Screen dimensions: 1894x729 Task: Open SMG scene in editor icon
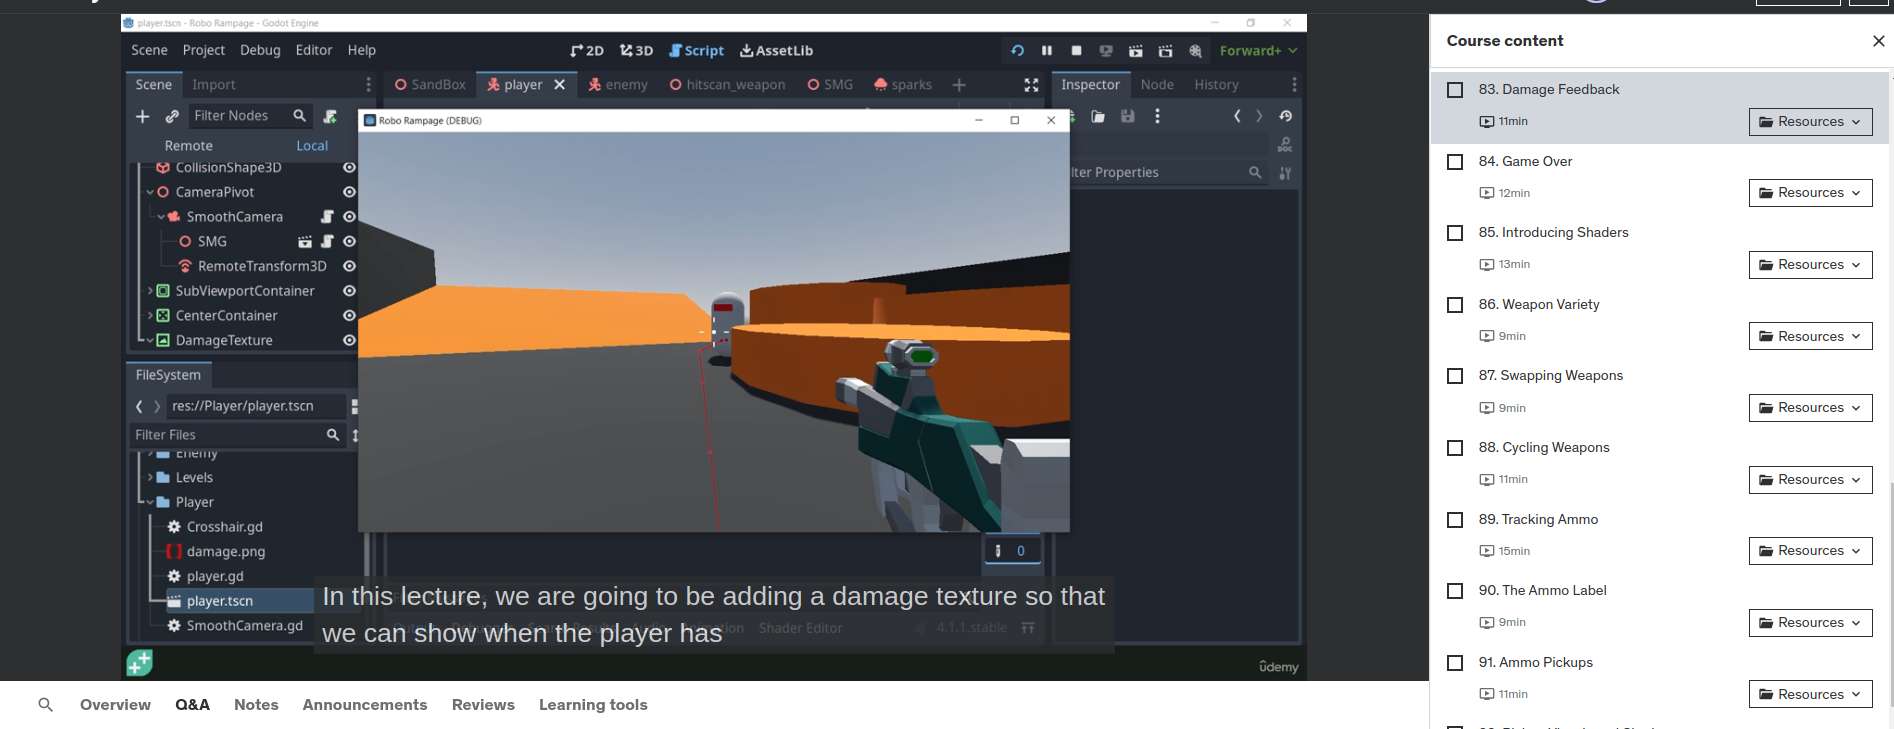(305, 242)
